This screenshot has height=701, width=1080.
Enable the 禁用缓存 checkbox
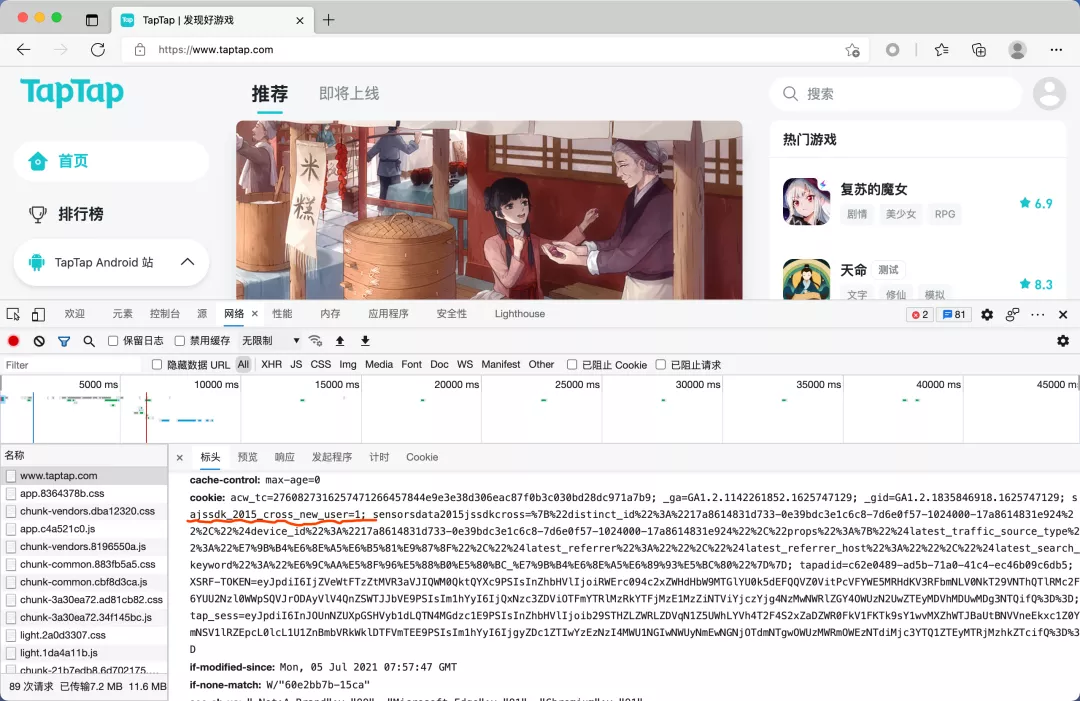tap(180, 339)
